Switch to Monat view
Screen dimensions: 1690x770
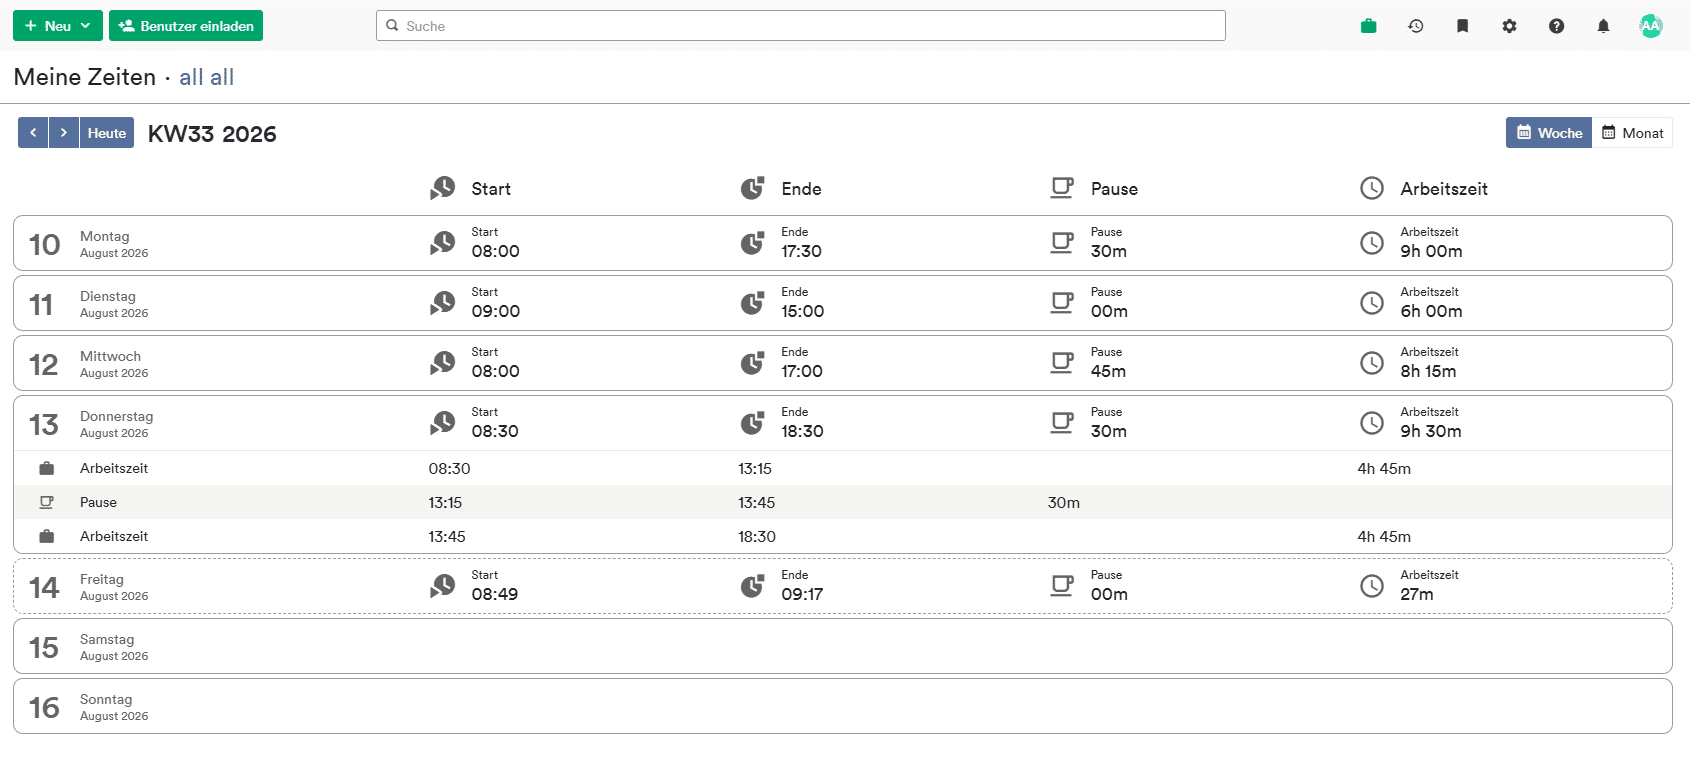click(1632, 133)
